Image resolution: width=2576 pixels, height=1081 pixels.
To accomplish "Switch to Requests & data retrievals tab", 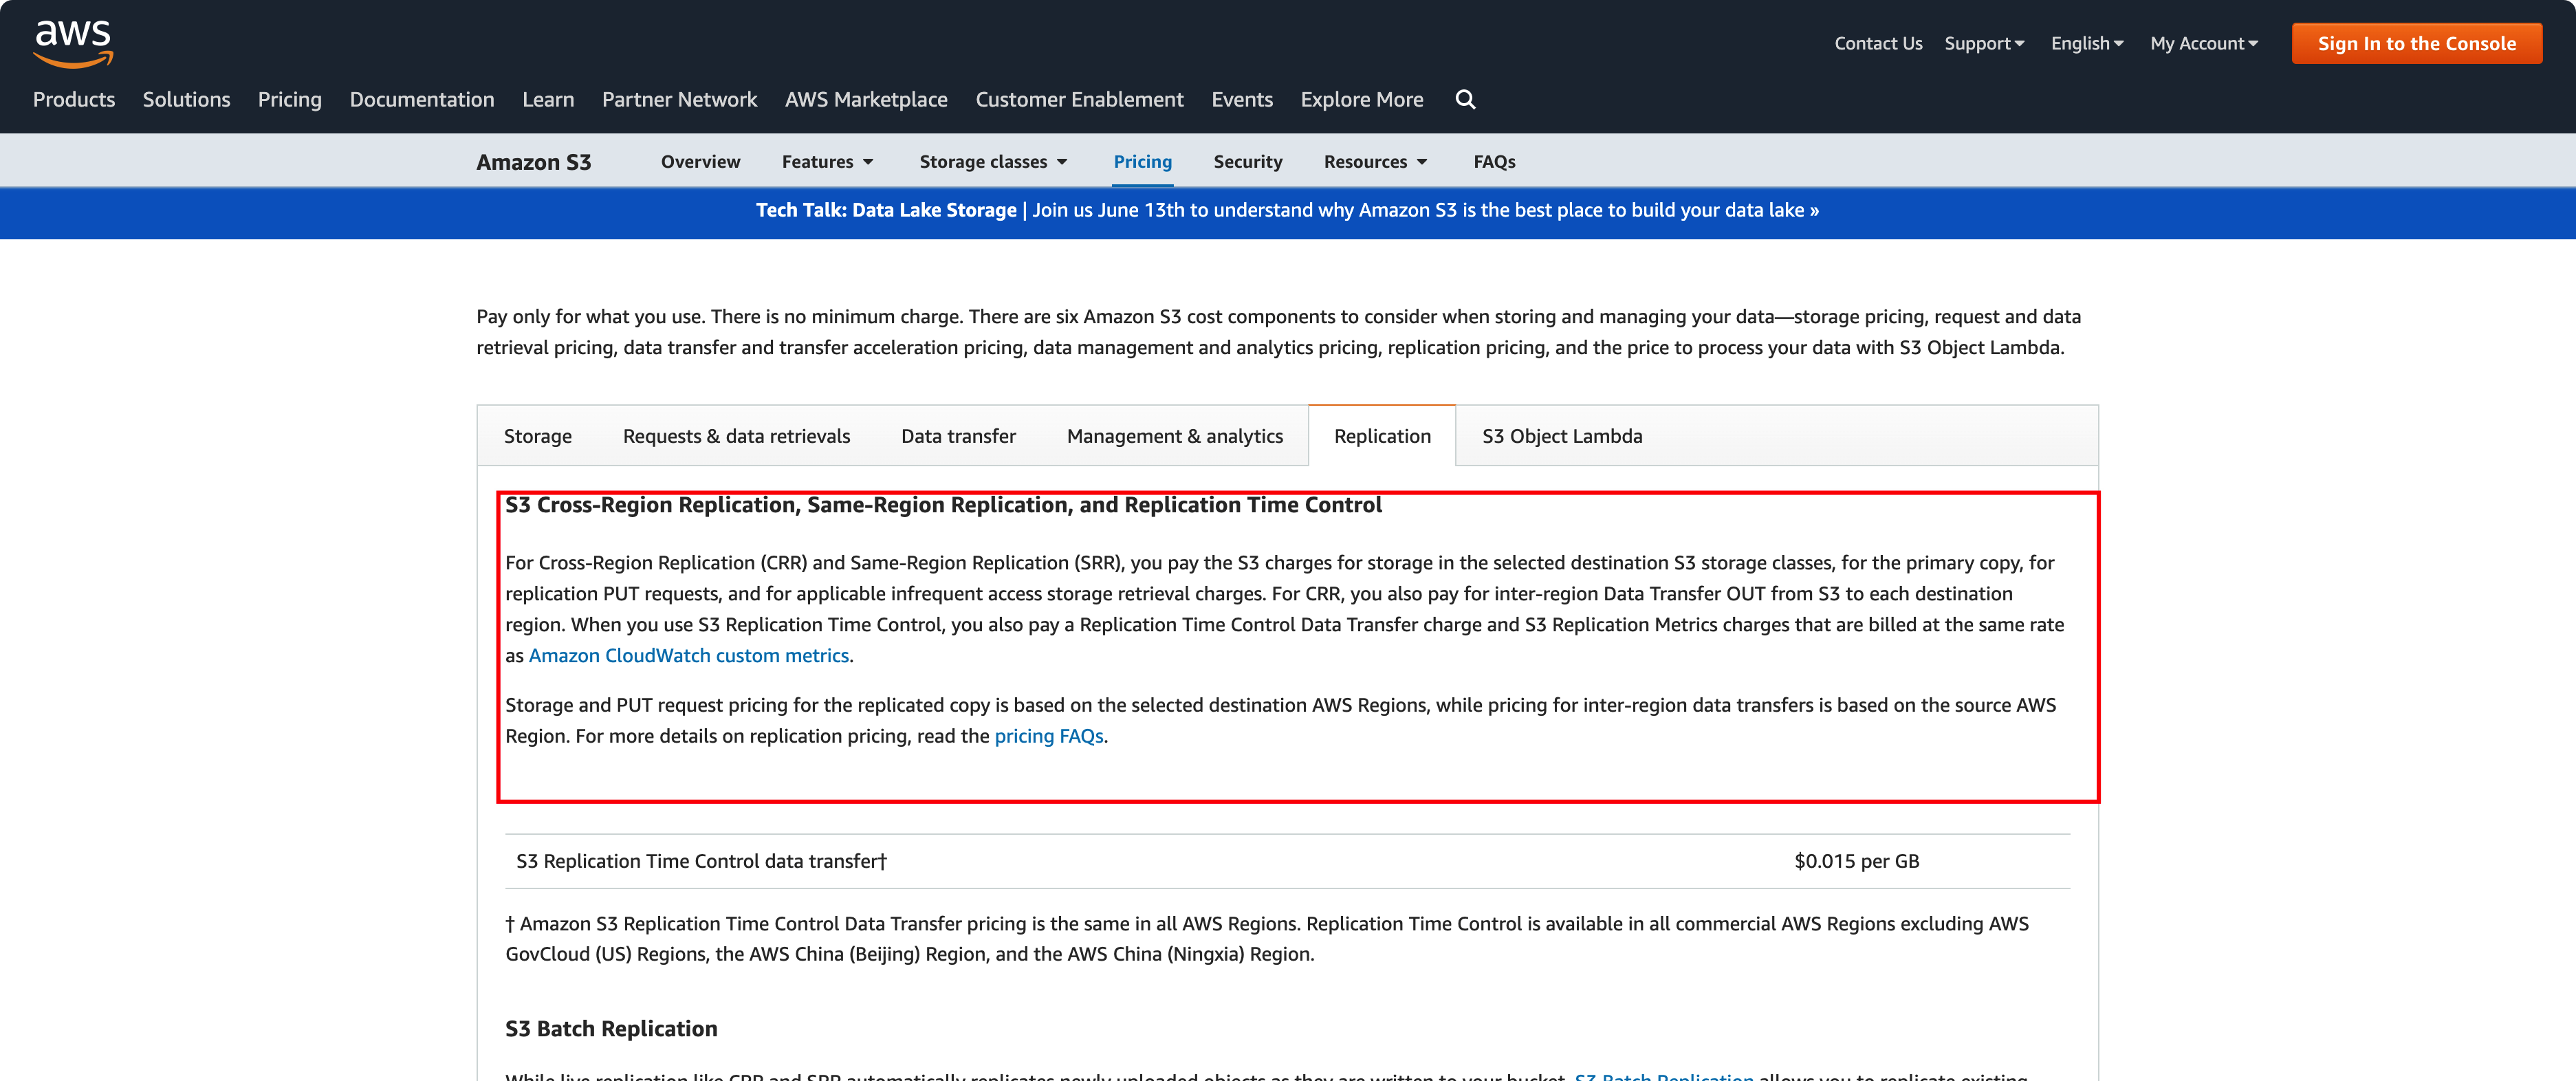I will 736,436.
